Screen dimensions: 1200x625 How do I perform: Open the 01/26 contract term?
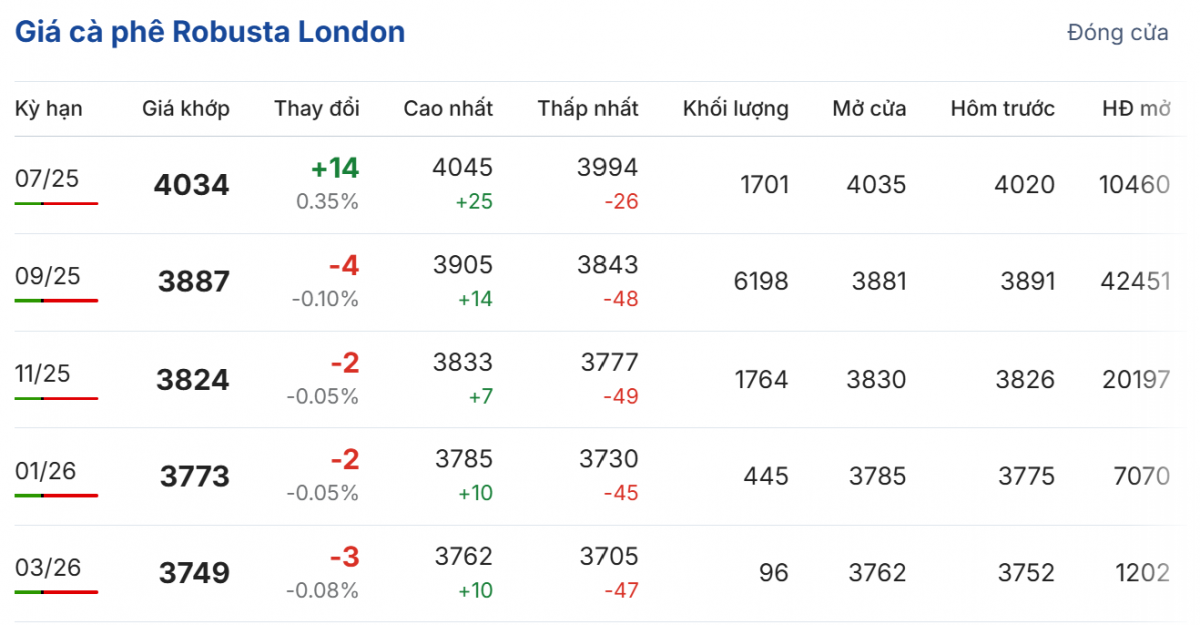point(46,470)
